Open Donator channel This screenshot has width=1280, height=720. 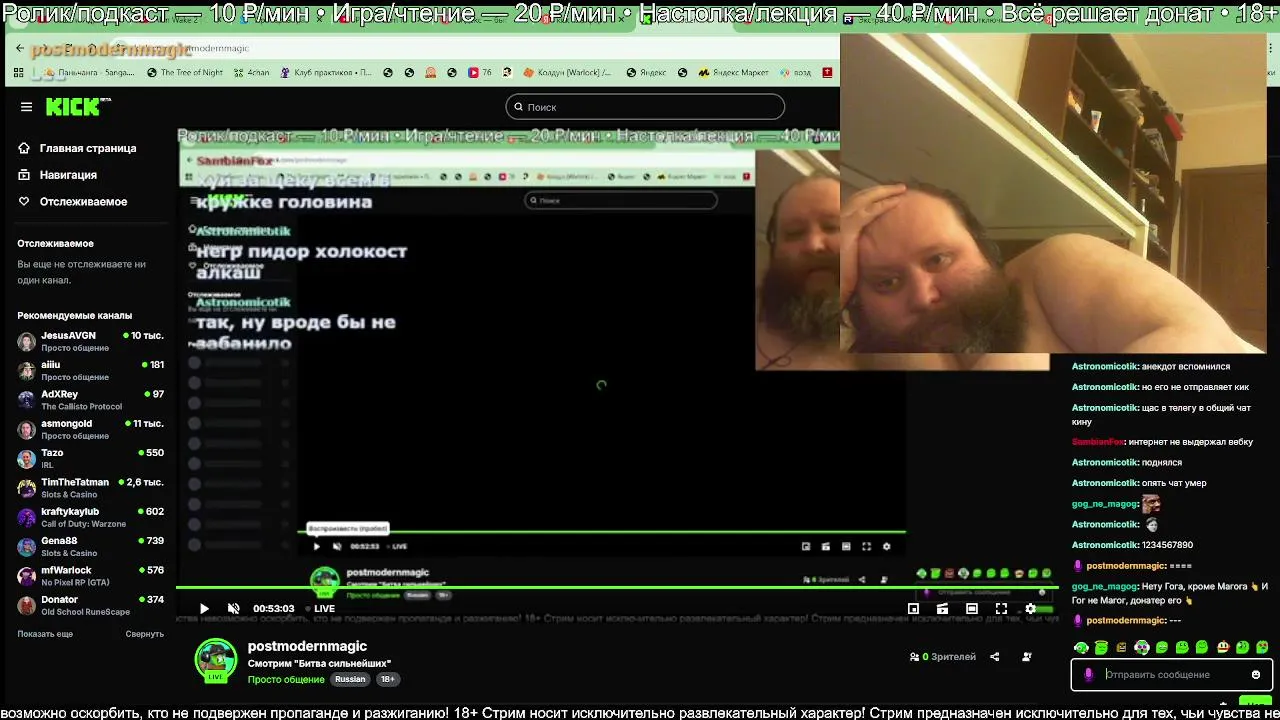click(x=90, y=605)
